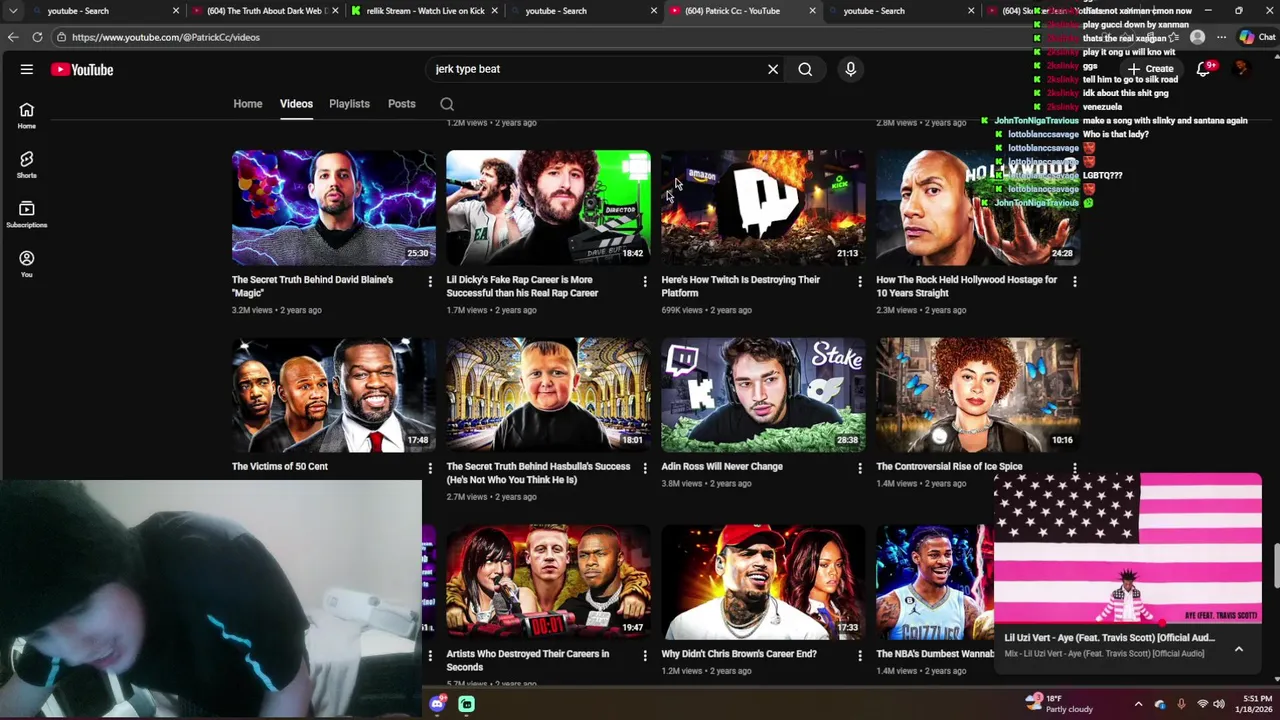Open the weather widget showing 18°F

[x=1060, y=704]
